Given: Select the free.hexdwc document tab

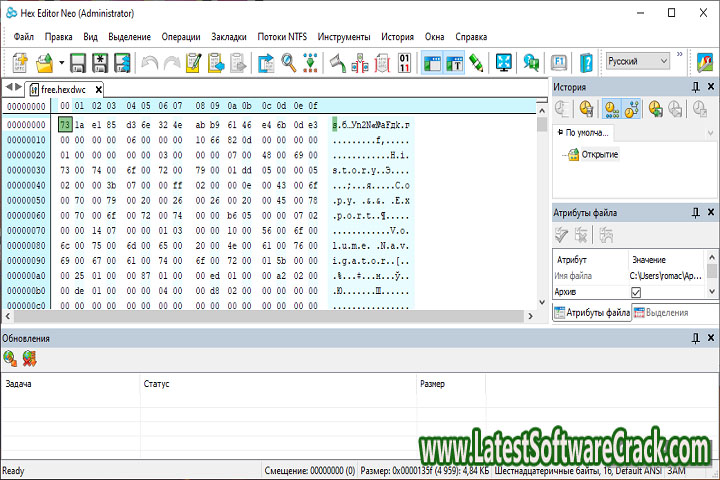Looking at the screenshot, I should click(x=63, y=90).
